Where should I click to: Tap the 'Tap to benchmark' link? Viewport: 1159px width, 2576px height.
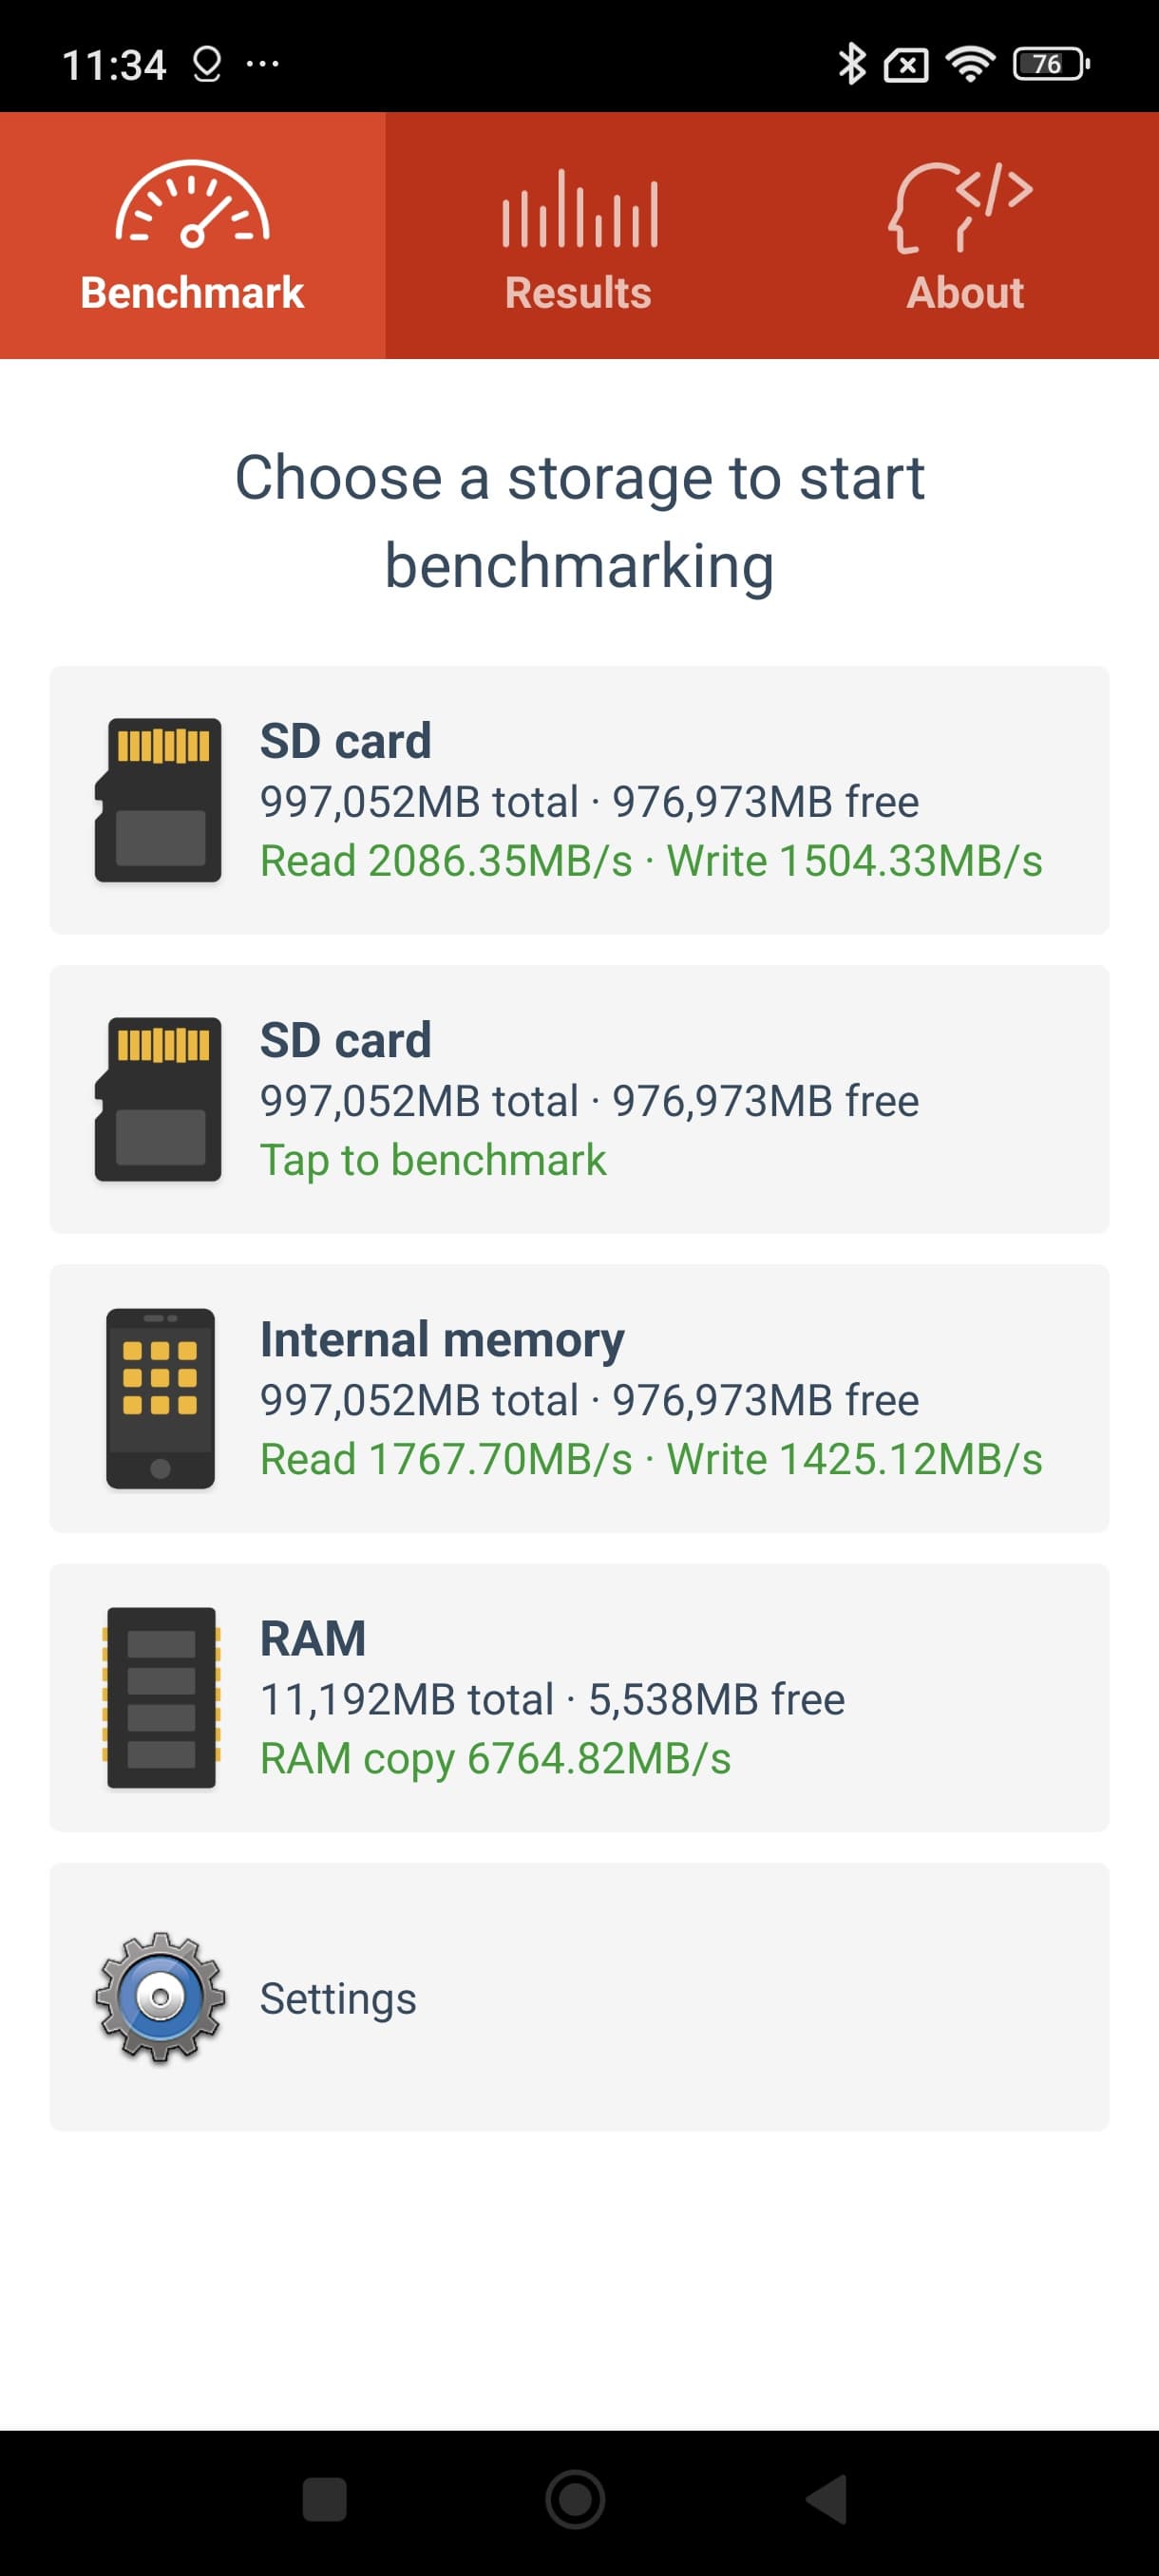coord(433,1160)
